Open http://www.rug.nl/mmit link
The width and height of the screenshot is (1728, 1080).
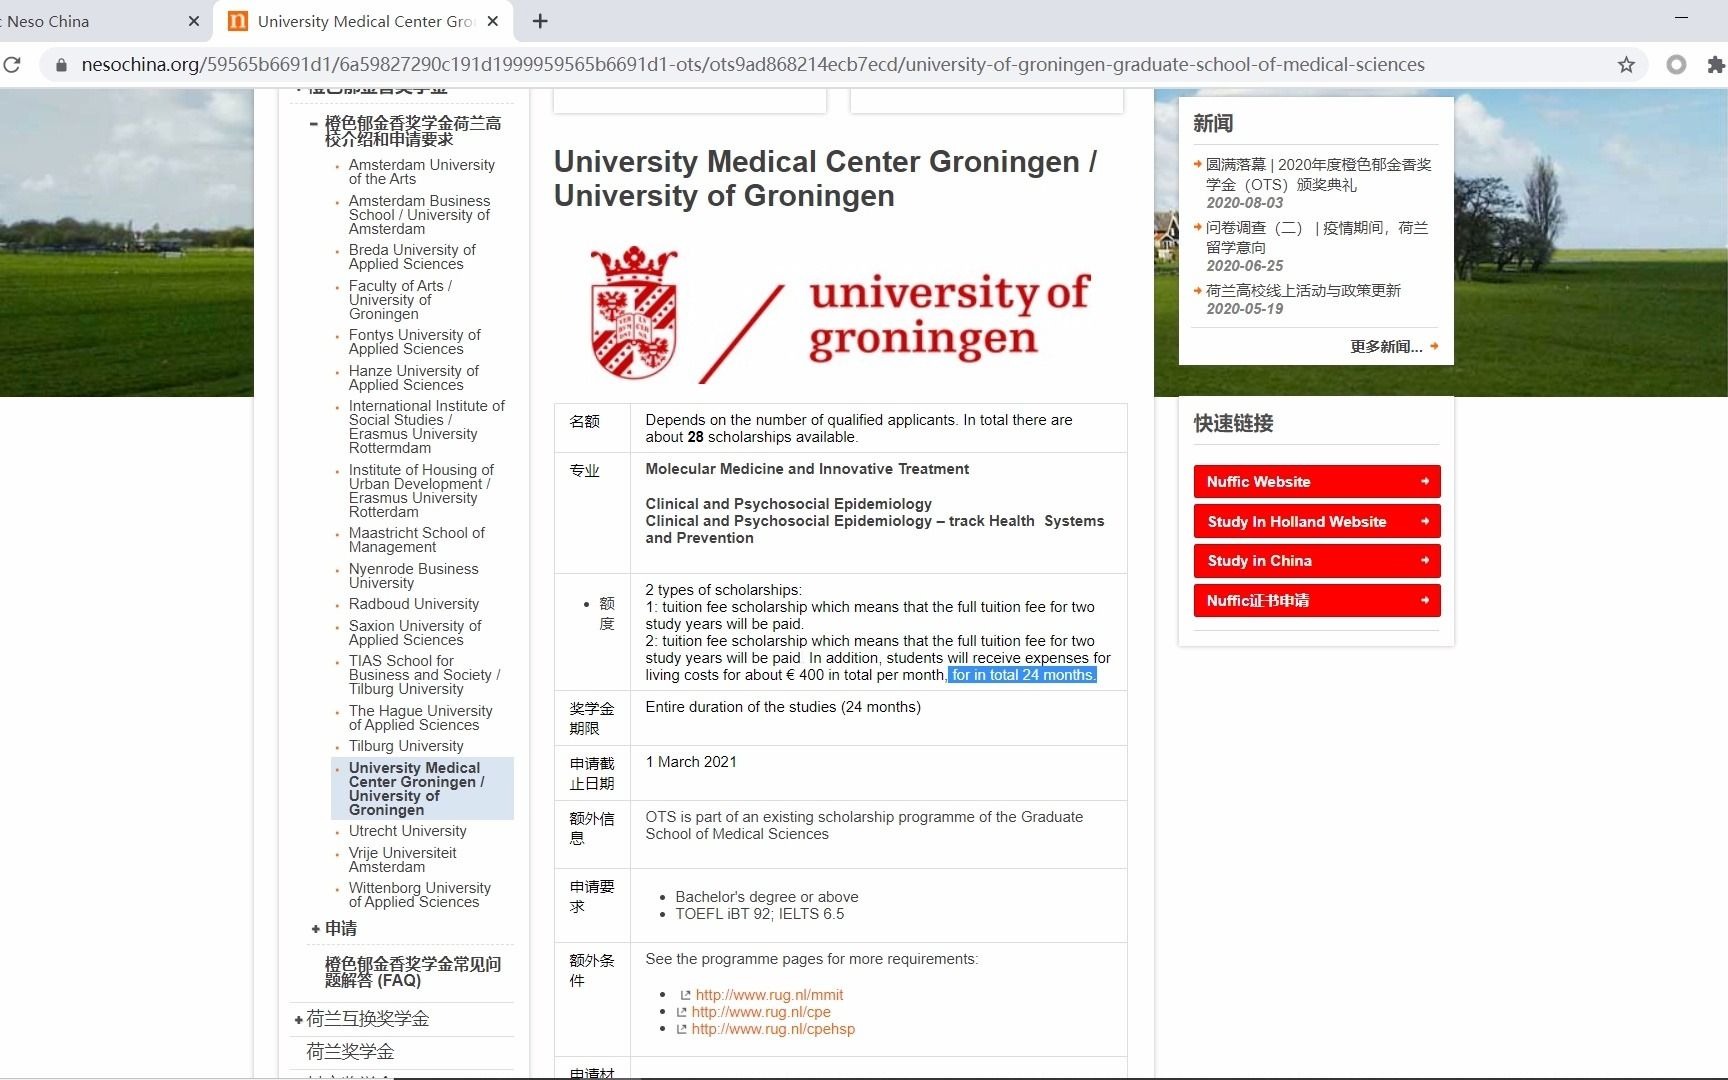769,995
